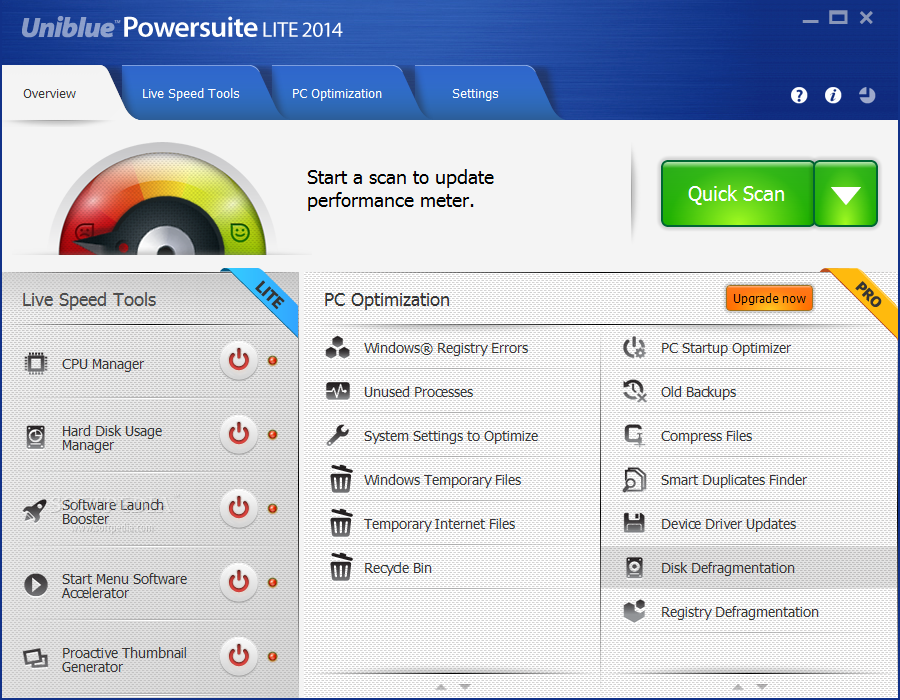The width and height of the screenshot is (900, 700).
Task: Open the PC Optimization tab
Action: 337,94
